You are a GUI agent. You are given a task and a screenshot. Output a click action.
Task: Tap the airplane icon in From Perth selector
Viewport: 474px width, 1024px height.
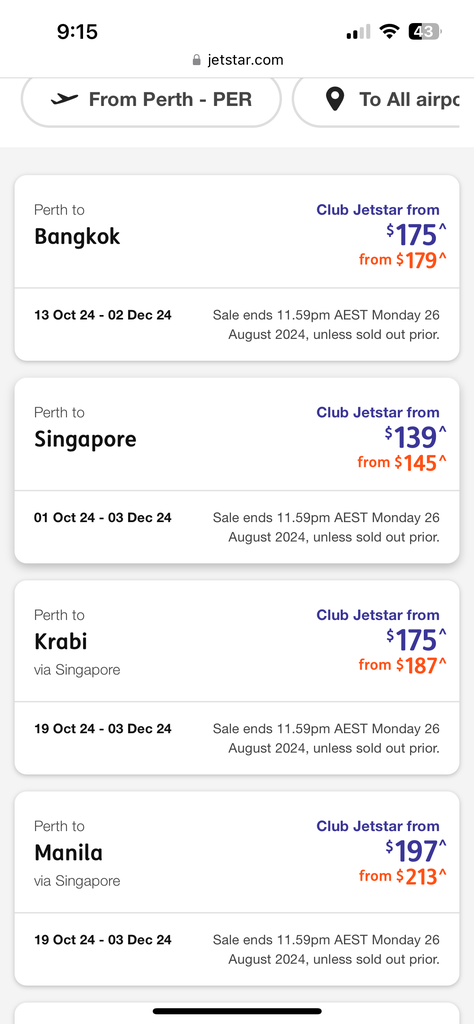point(64,99)
